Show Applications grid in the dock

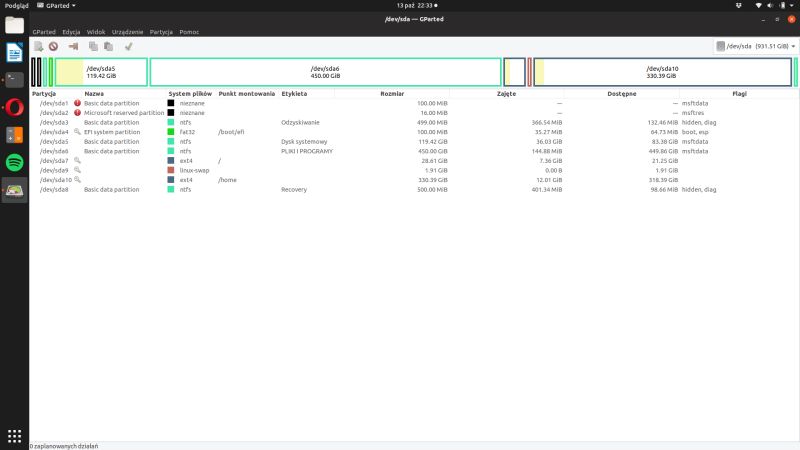[x=14, y=436]
